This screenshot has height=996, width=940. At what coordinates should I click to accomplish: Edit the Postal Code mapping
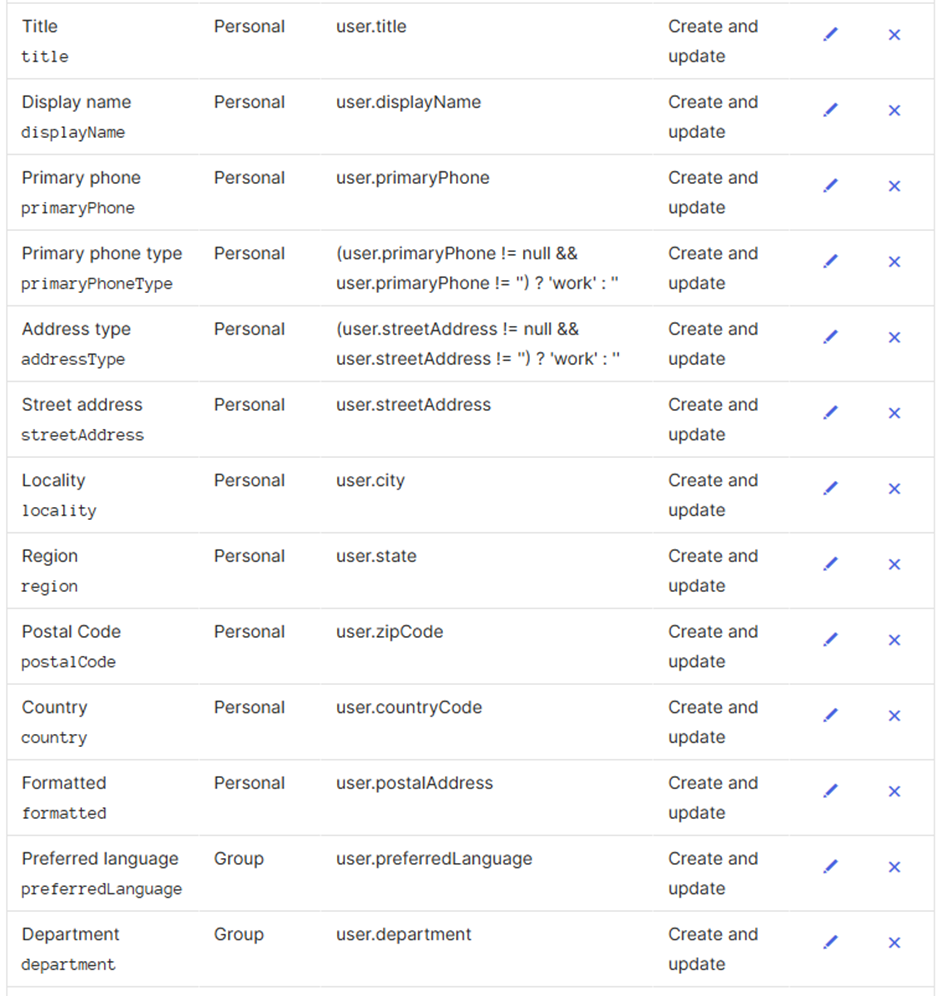tap(830, 639)
